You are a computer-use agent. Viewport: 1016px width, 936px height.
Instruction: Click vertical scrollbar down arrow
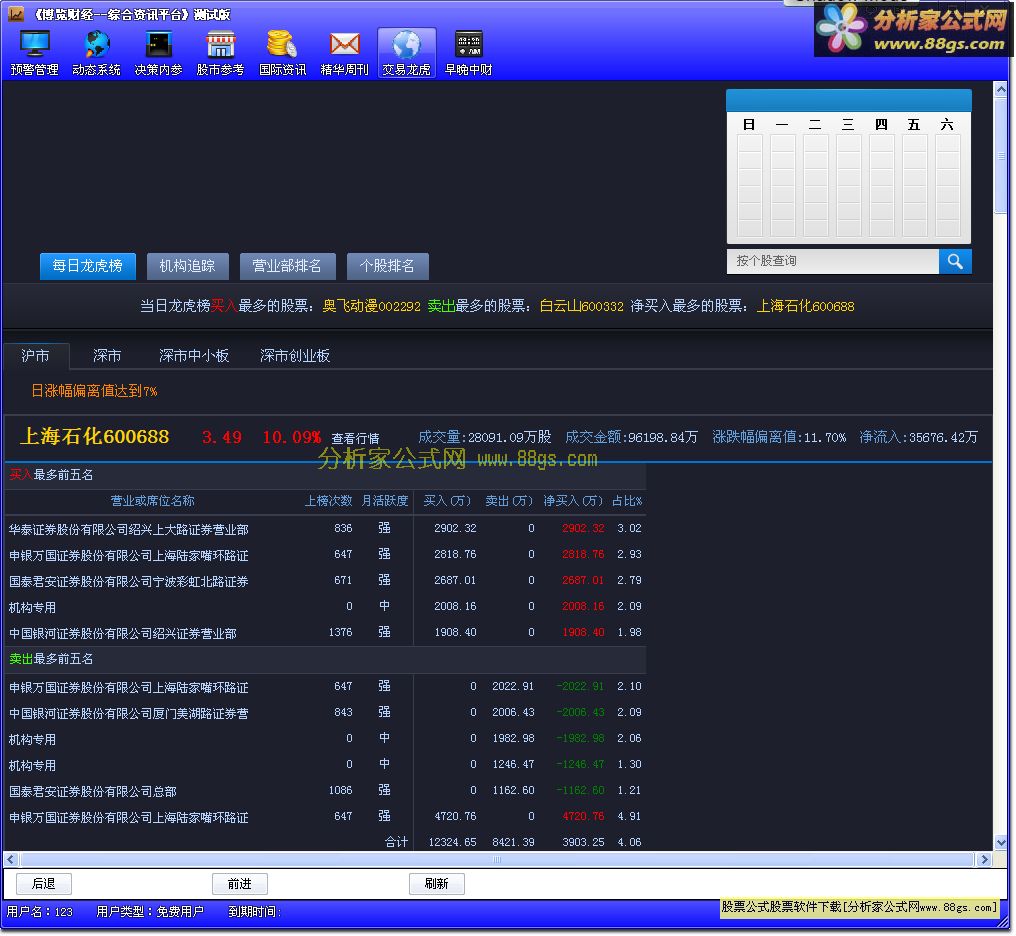pyautogui.click(x=1002, y=843)
